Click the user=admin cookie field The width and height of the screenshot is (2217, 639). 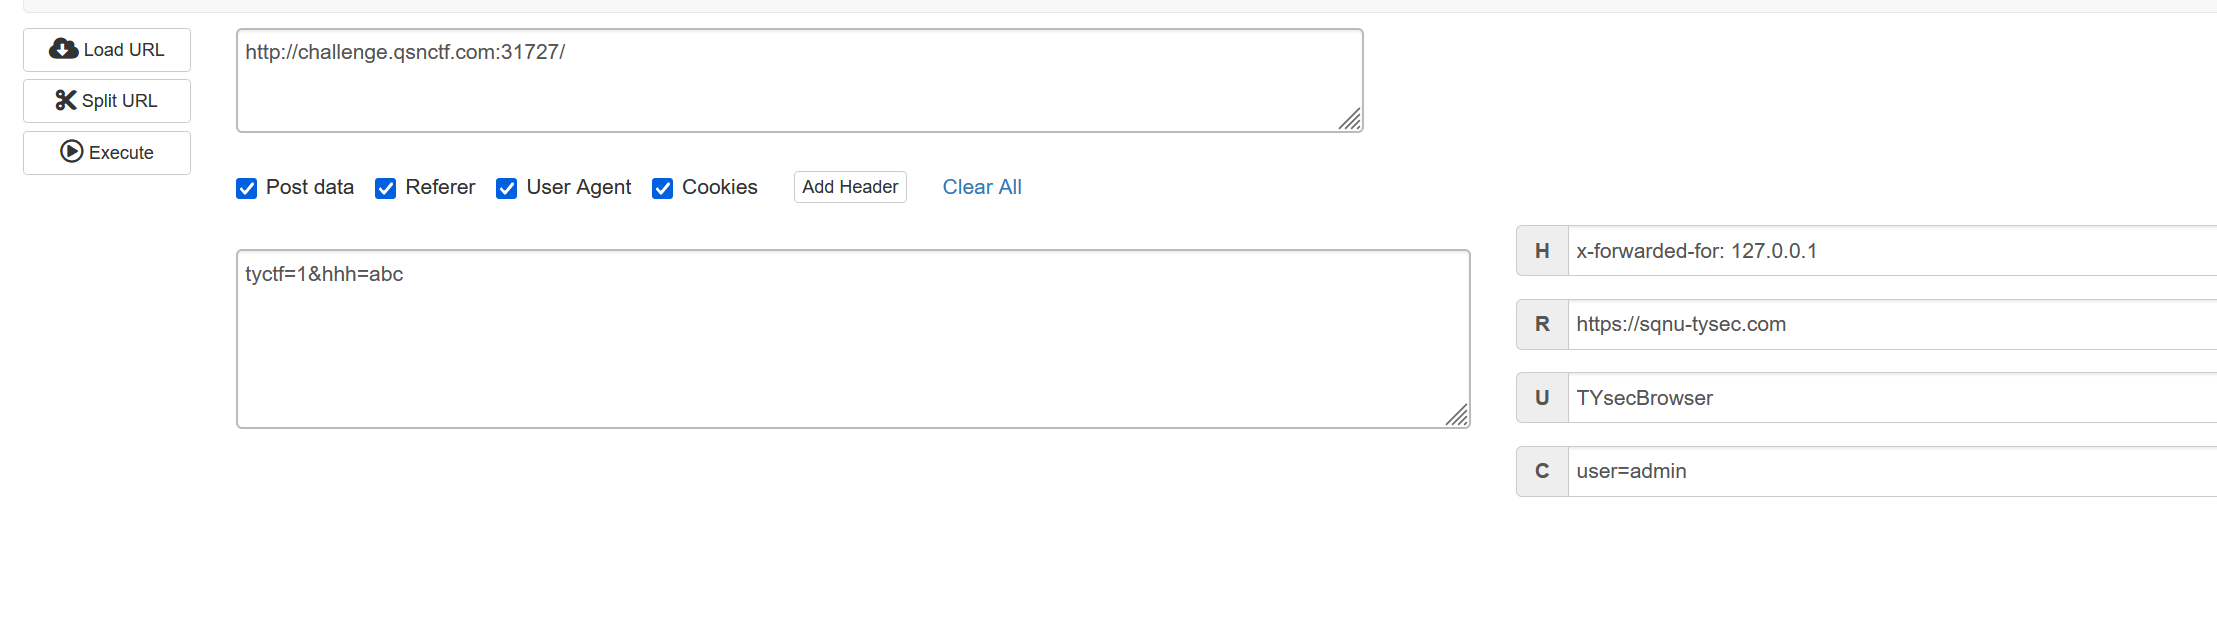pyautogui.click(x=1892, y=471)
